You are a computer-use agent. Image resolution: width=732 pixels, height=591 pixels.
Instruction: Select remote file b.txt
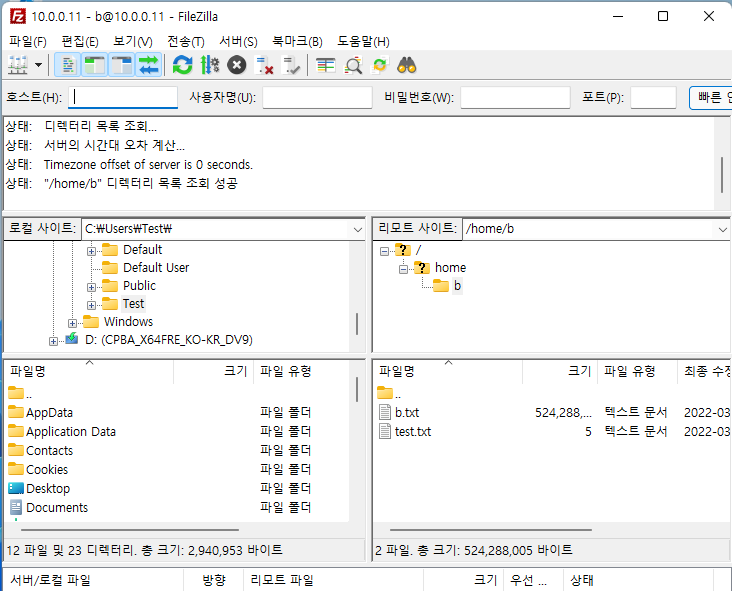click(407, 413)
